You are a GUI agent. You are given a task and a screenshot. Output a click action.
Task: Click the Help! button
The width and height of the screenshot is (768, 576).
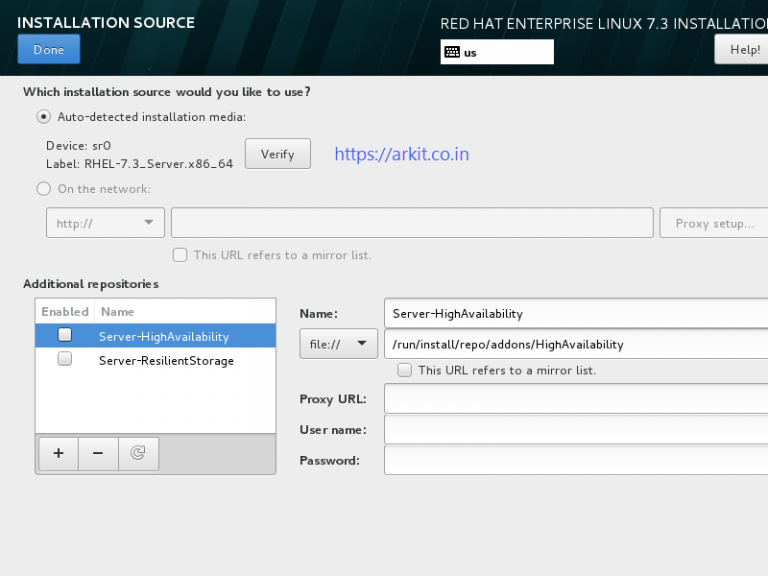[743, 49]
